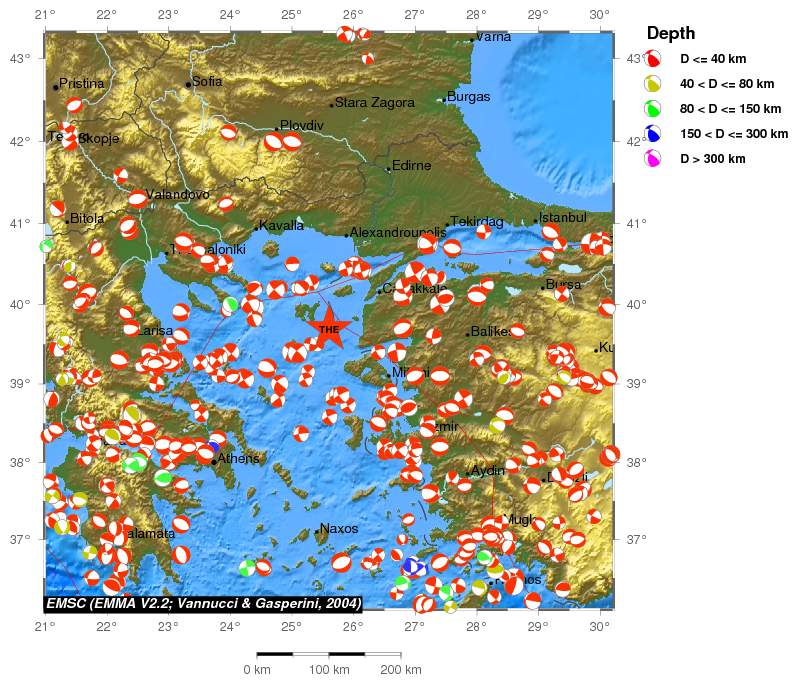Screen dimensions: 798x684
Task: Click the Depth legend title
Action: (x=671, y=33)
